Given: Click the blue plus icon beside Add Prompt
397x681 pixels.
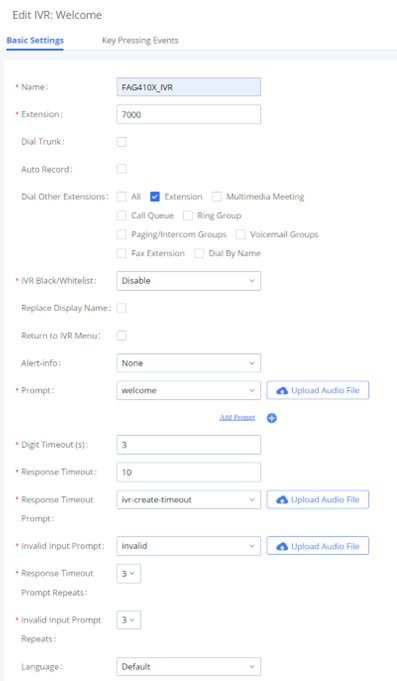Looking at the screenshot, I should click(x=272, y=418).
